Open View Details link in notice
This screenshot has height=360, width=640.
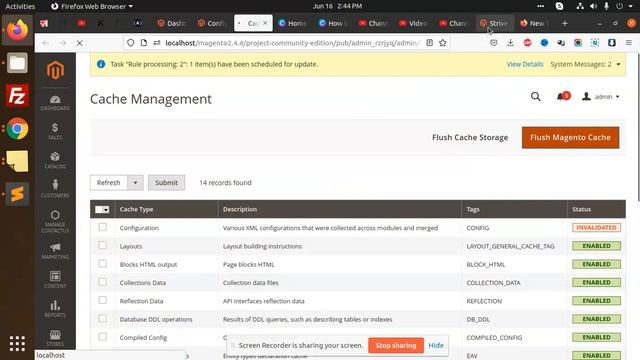point(524,64)
